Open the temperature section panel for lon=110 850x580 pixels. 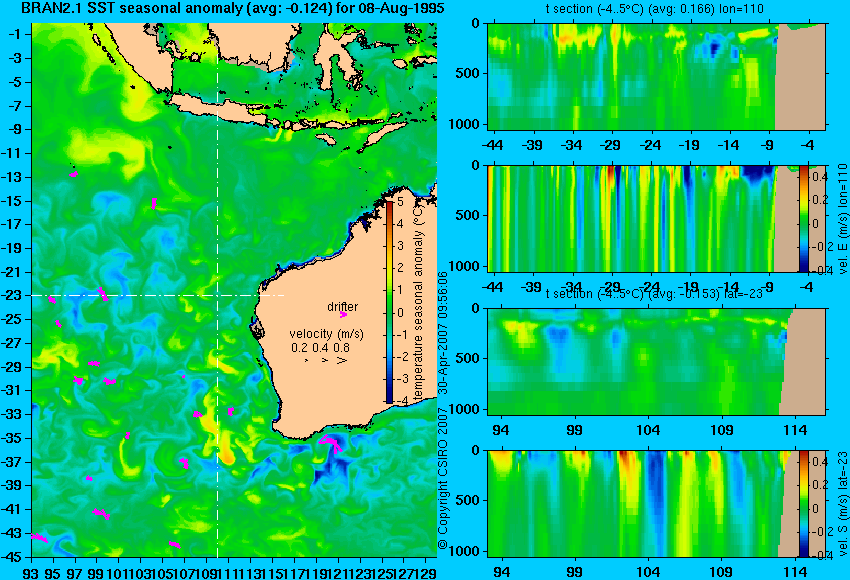tap(656, 76)
